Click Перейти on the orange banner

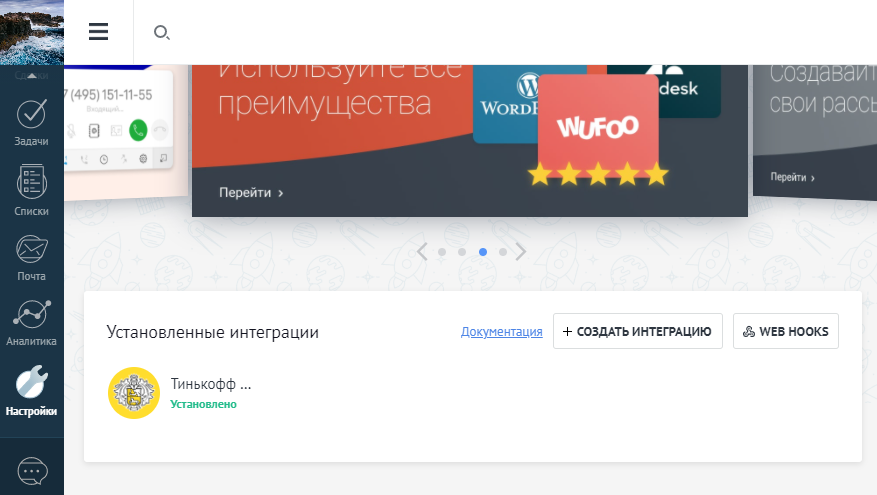tap(251, 192)
